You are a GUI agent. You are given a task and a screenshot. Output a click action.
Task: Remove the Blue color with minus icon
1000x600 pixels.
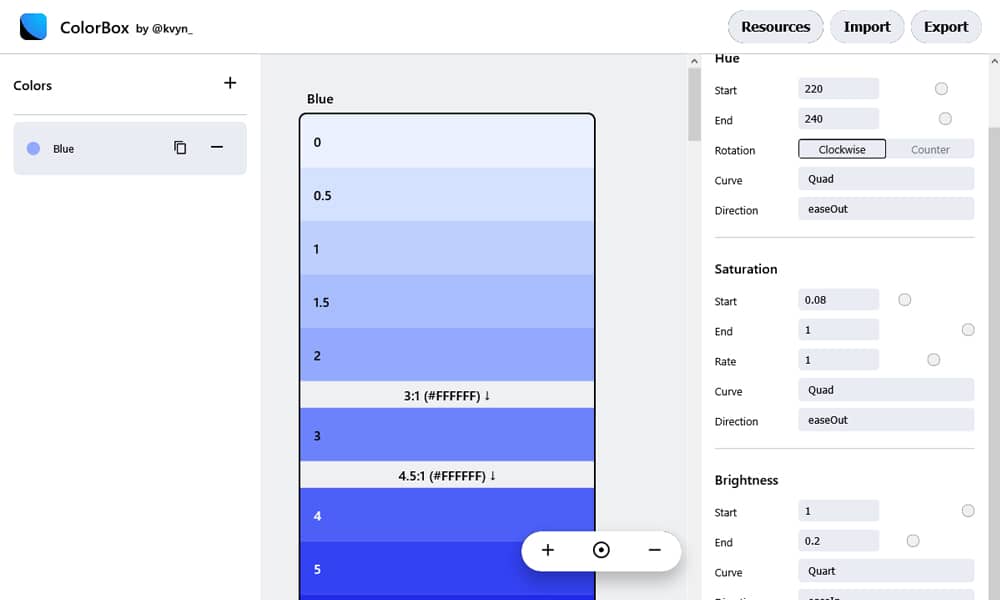pos(217,147)
